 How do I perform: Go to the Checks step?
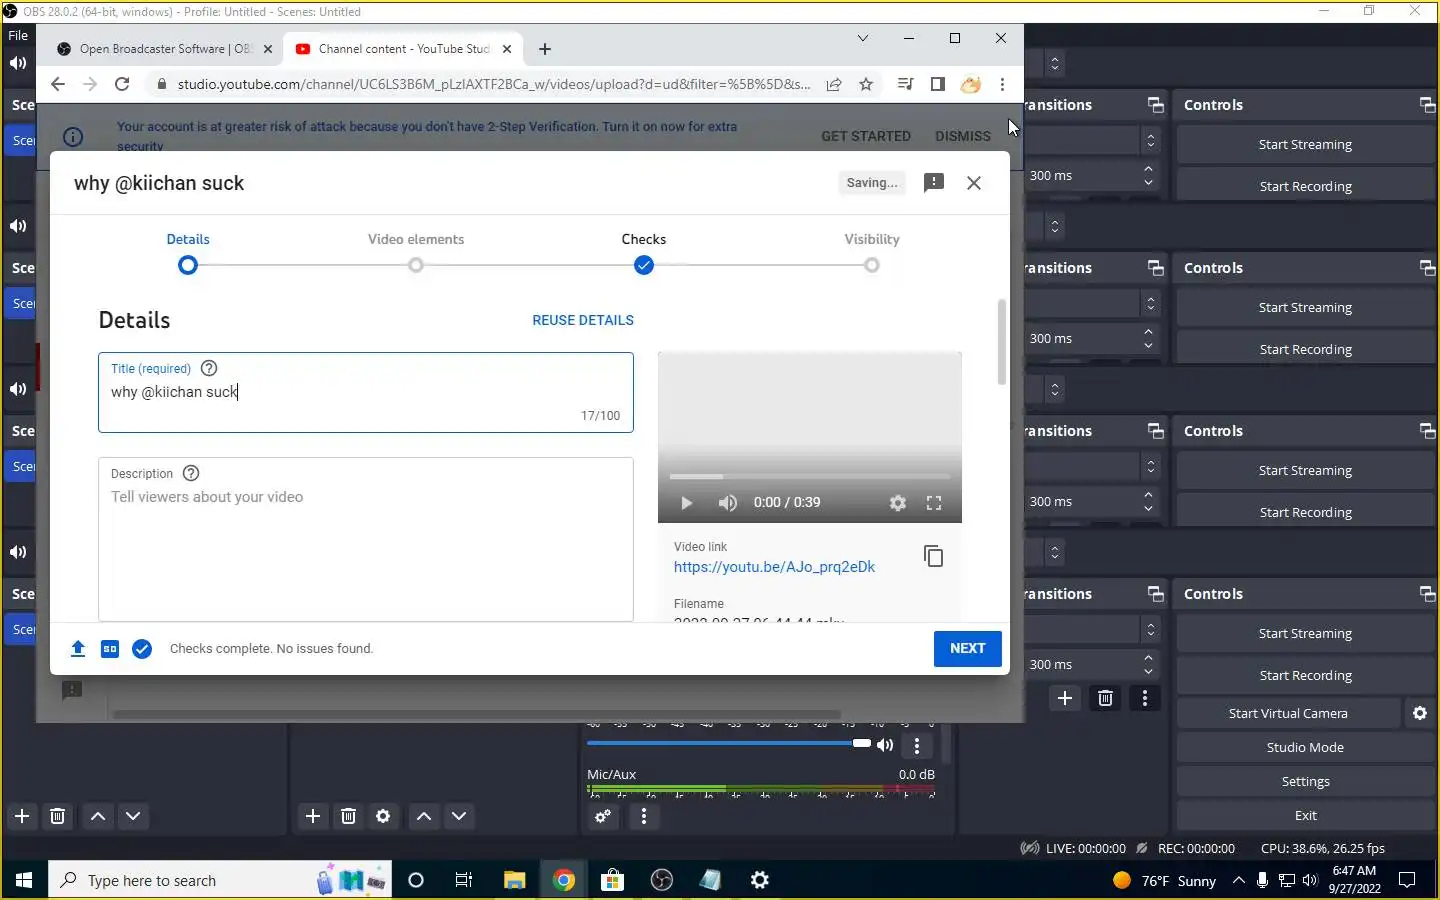pos(644,252)
